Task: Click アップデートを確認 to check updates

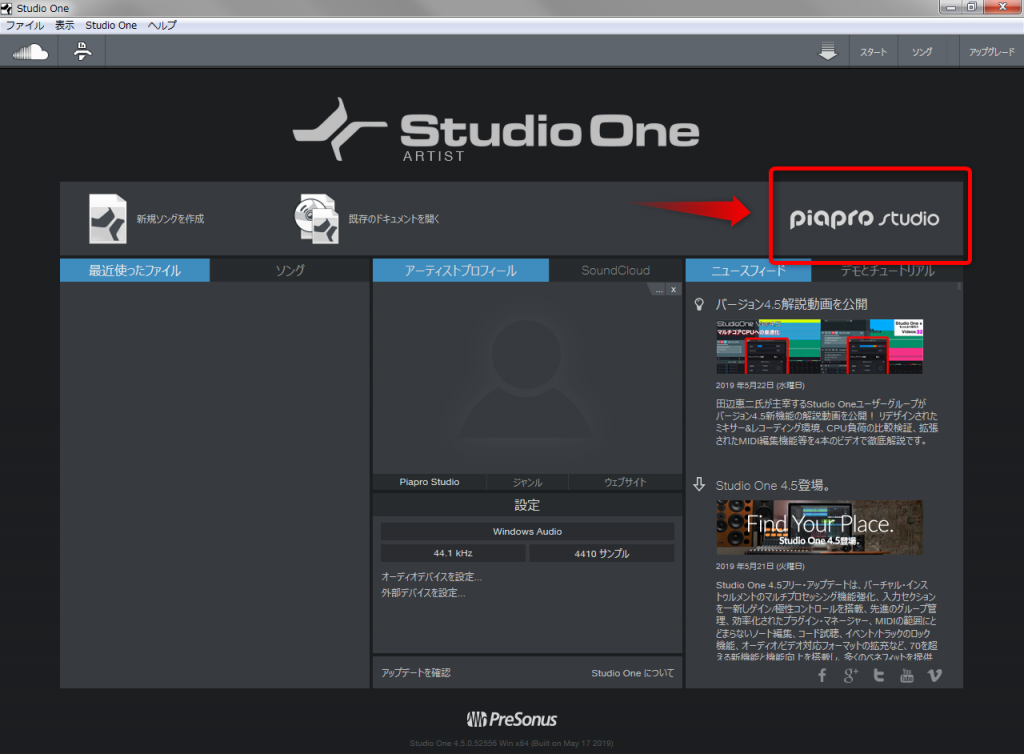Action: coord(417,673)
